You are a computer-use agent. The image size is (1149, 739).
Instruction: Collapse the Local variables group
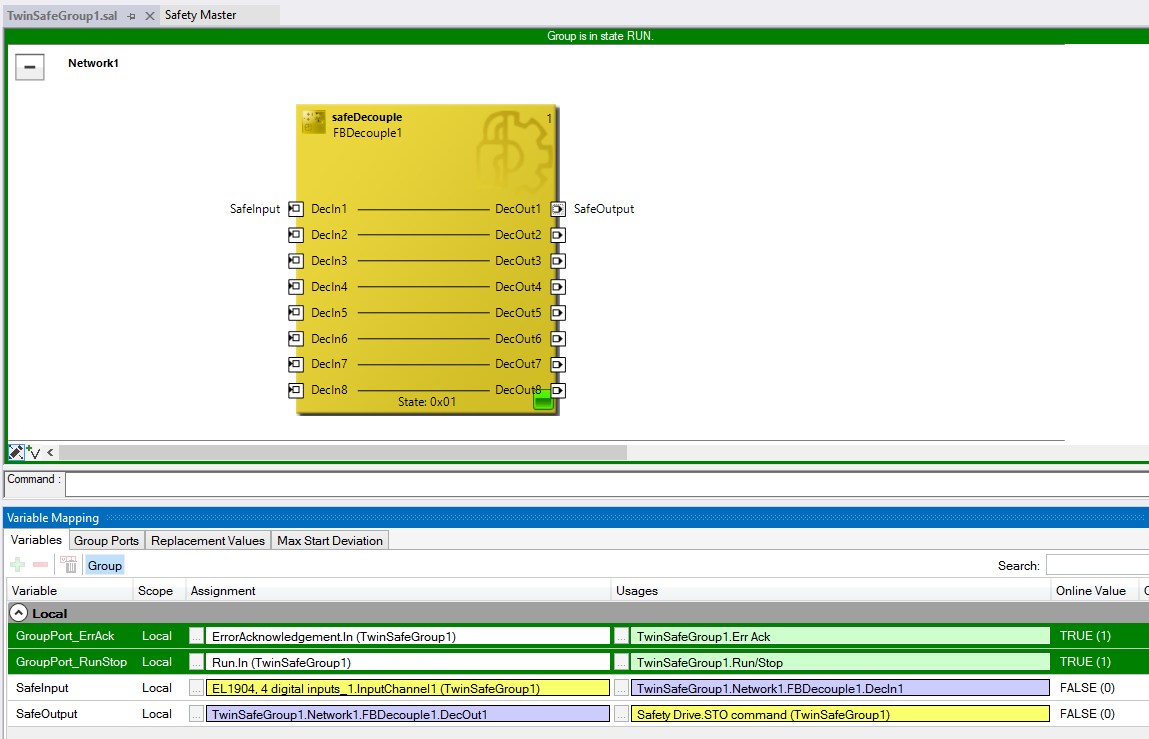click(19, 613)
